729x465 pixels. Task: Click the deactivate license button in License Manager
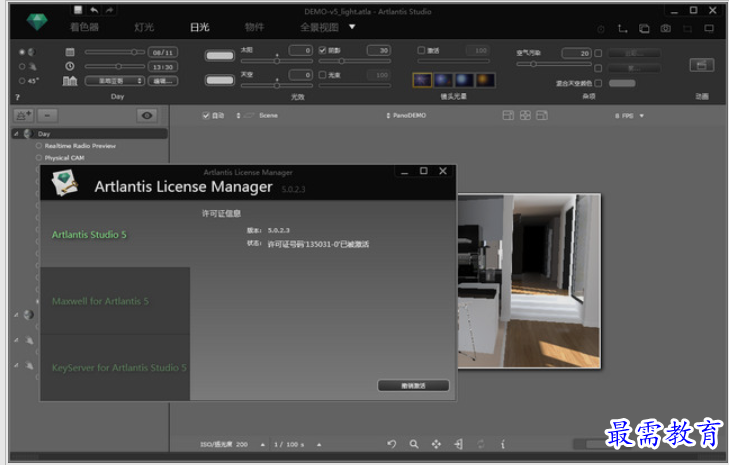413,385
